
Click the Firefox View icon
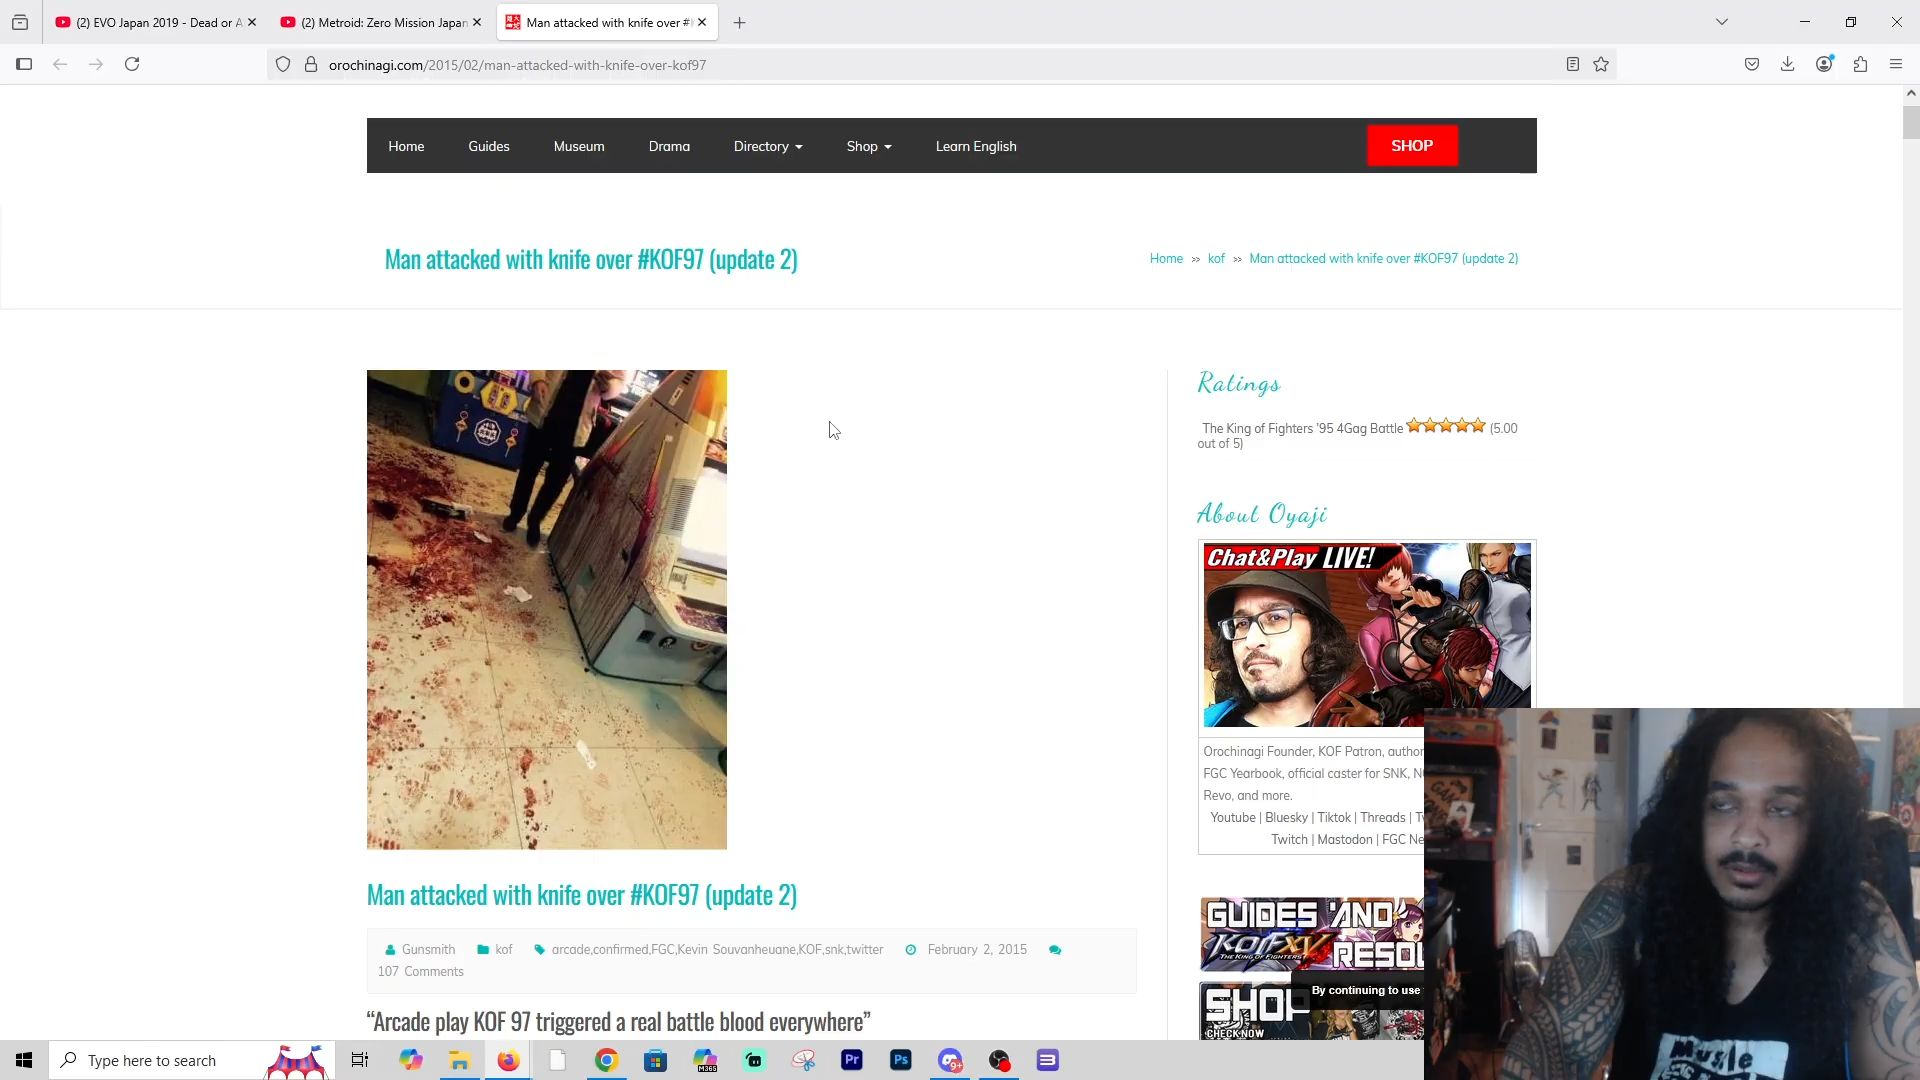(20, 22)
